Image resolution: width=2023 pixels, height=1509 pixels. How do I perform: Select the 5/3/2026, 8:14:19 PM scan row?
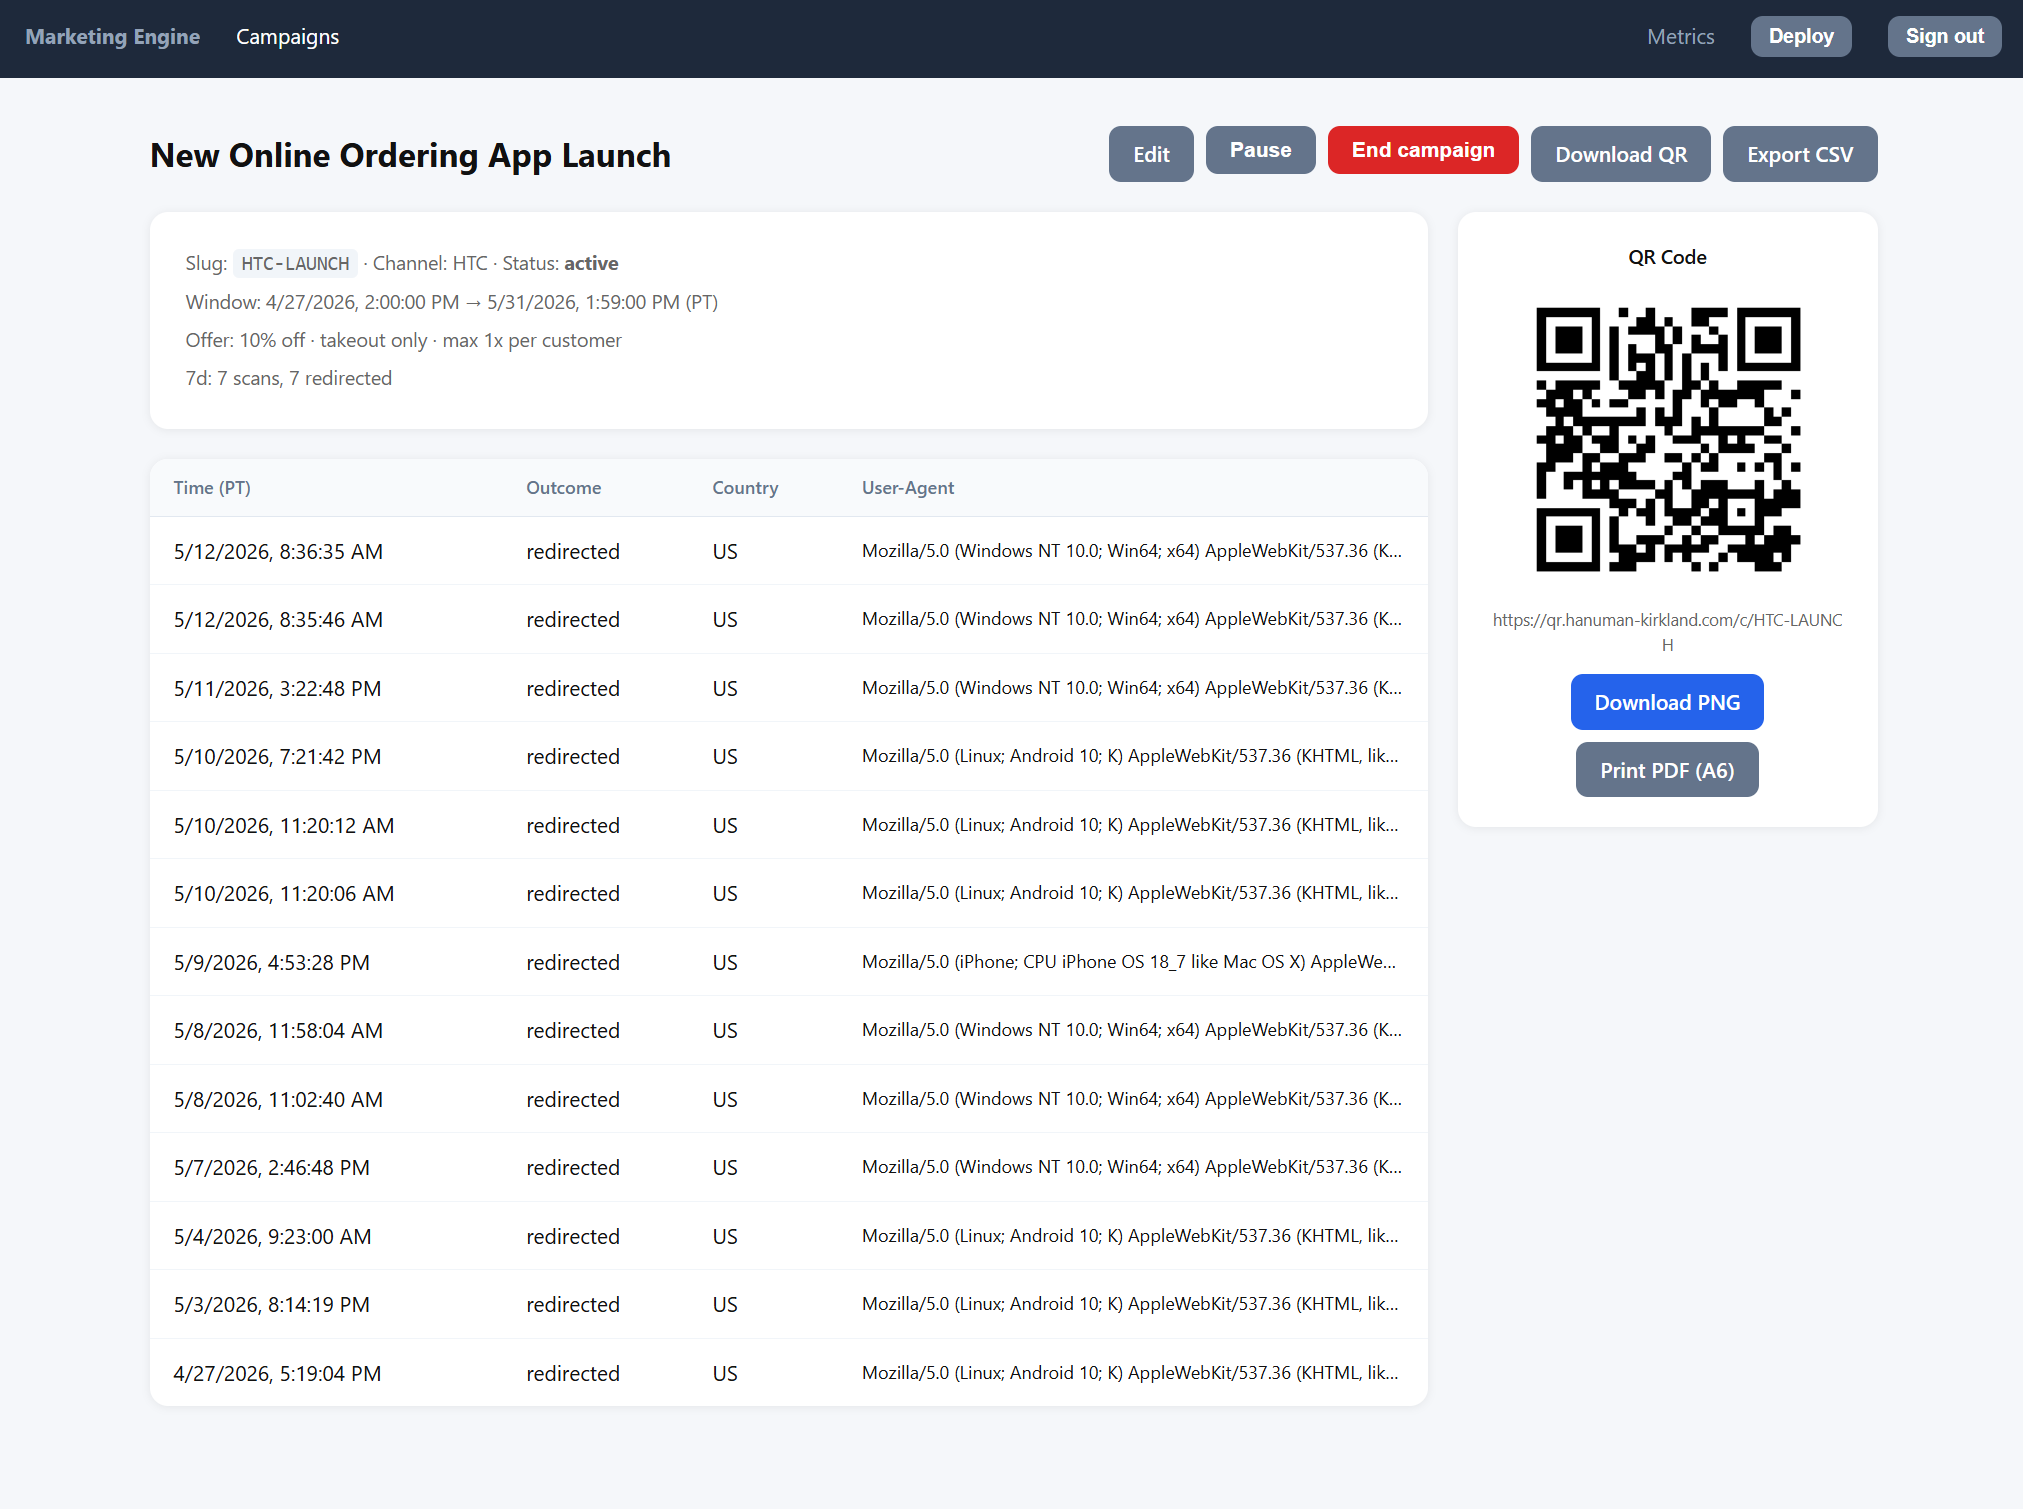tap(788, 1304)
